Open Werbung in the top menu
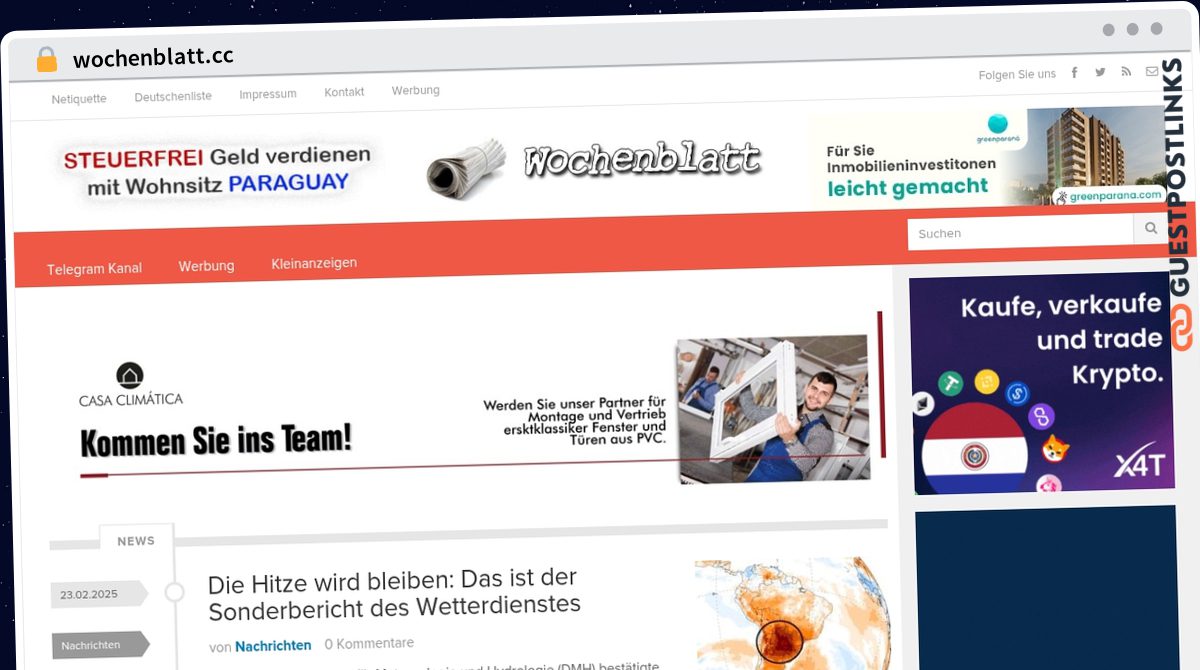Screen dimensions: 1200x670 pos(415,90)
